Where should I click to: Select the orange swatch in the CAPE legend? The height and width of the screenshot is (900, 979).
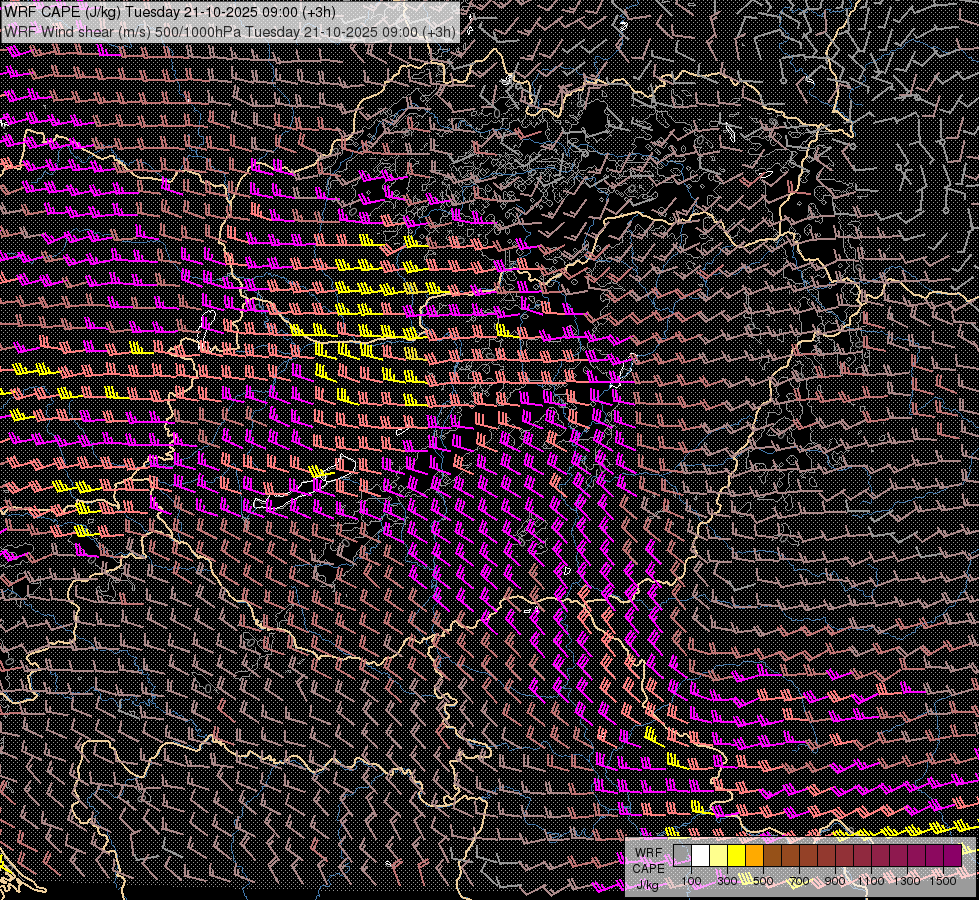pos(754,856)
